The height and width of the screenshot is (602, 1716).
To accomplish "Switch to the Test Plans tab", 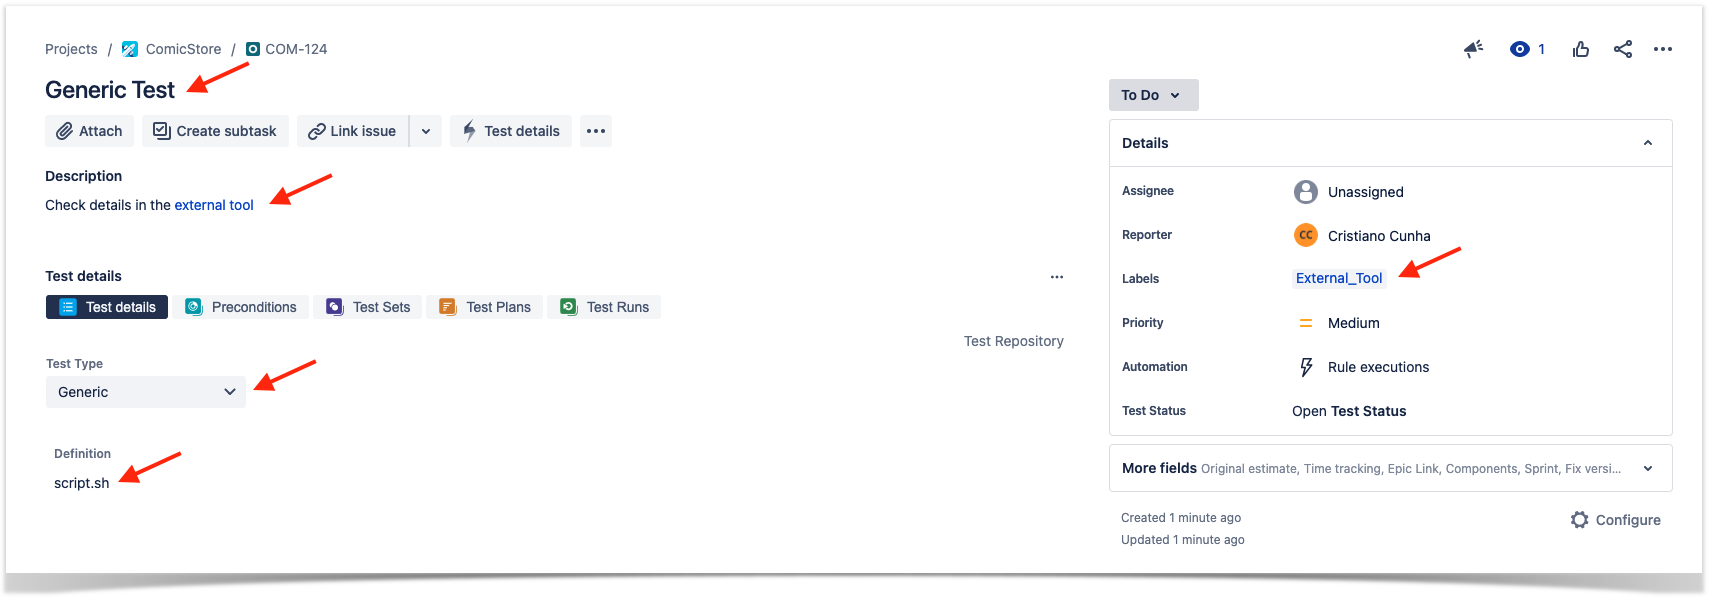I will click(x=485, y=307).
